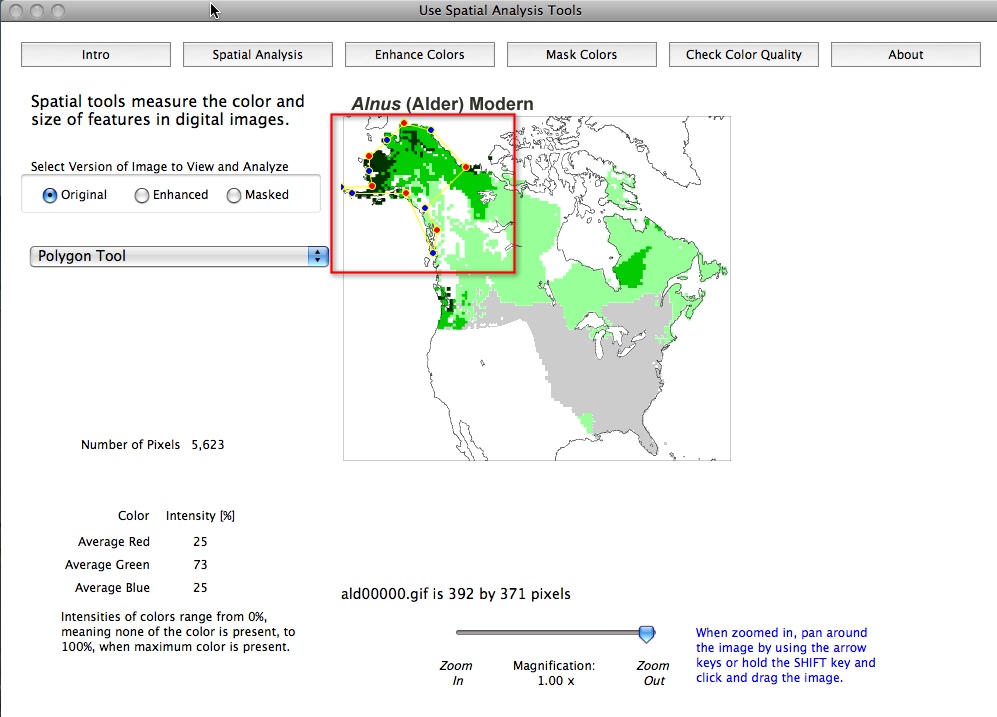The height and width of the screenshot is (717, 997).
Task: Open the Enhance Colors tab
Action: [x=419, y=54]
